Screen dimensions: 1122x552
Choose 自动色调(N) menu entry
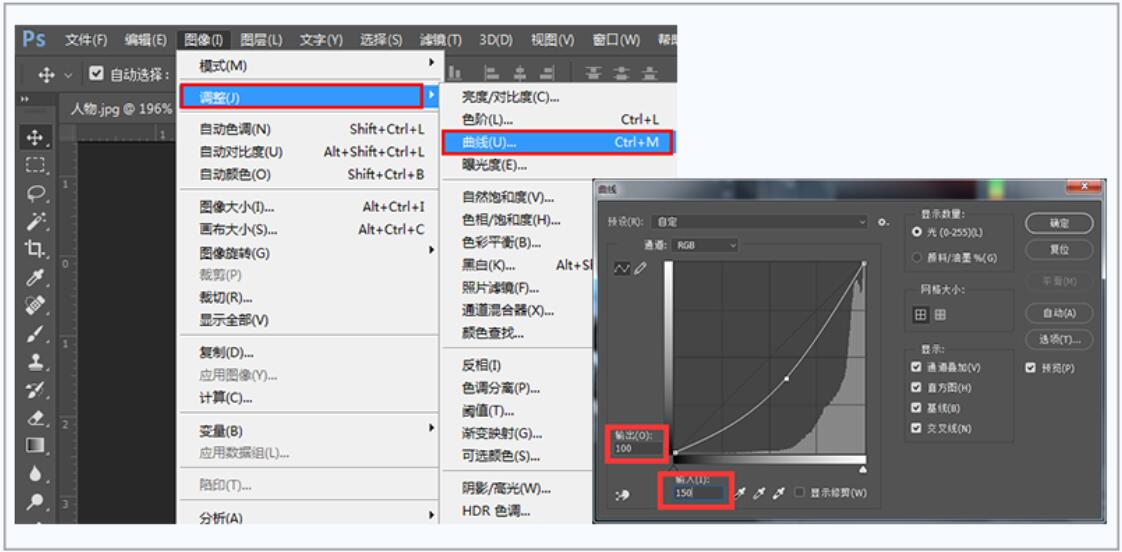pos(309,130)
